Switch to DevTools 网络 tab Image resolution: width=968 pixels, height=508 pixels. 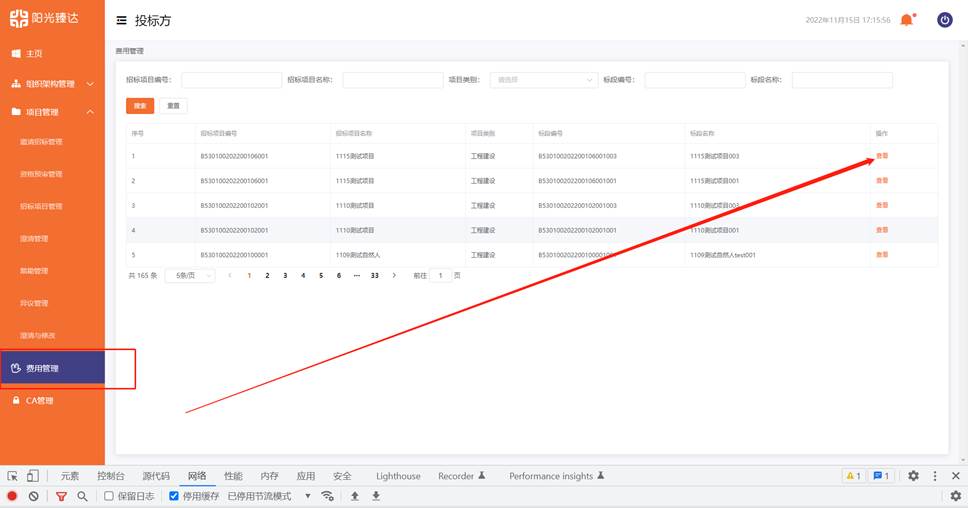click(x=197, y=476)
